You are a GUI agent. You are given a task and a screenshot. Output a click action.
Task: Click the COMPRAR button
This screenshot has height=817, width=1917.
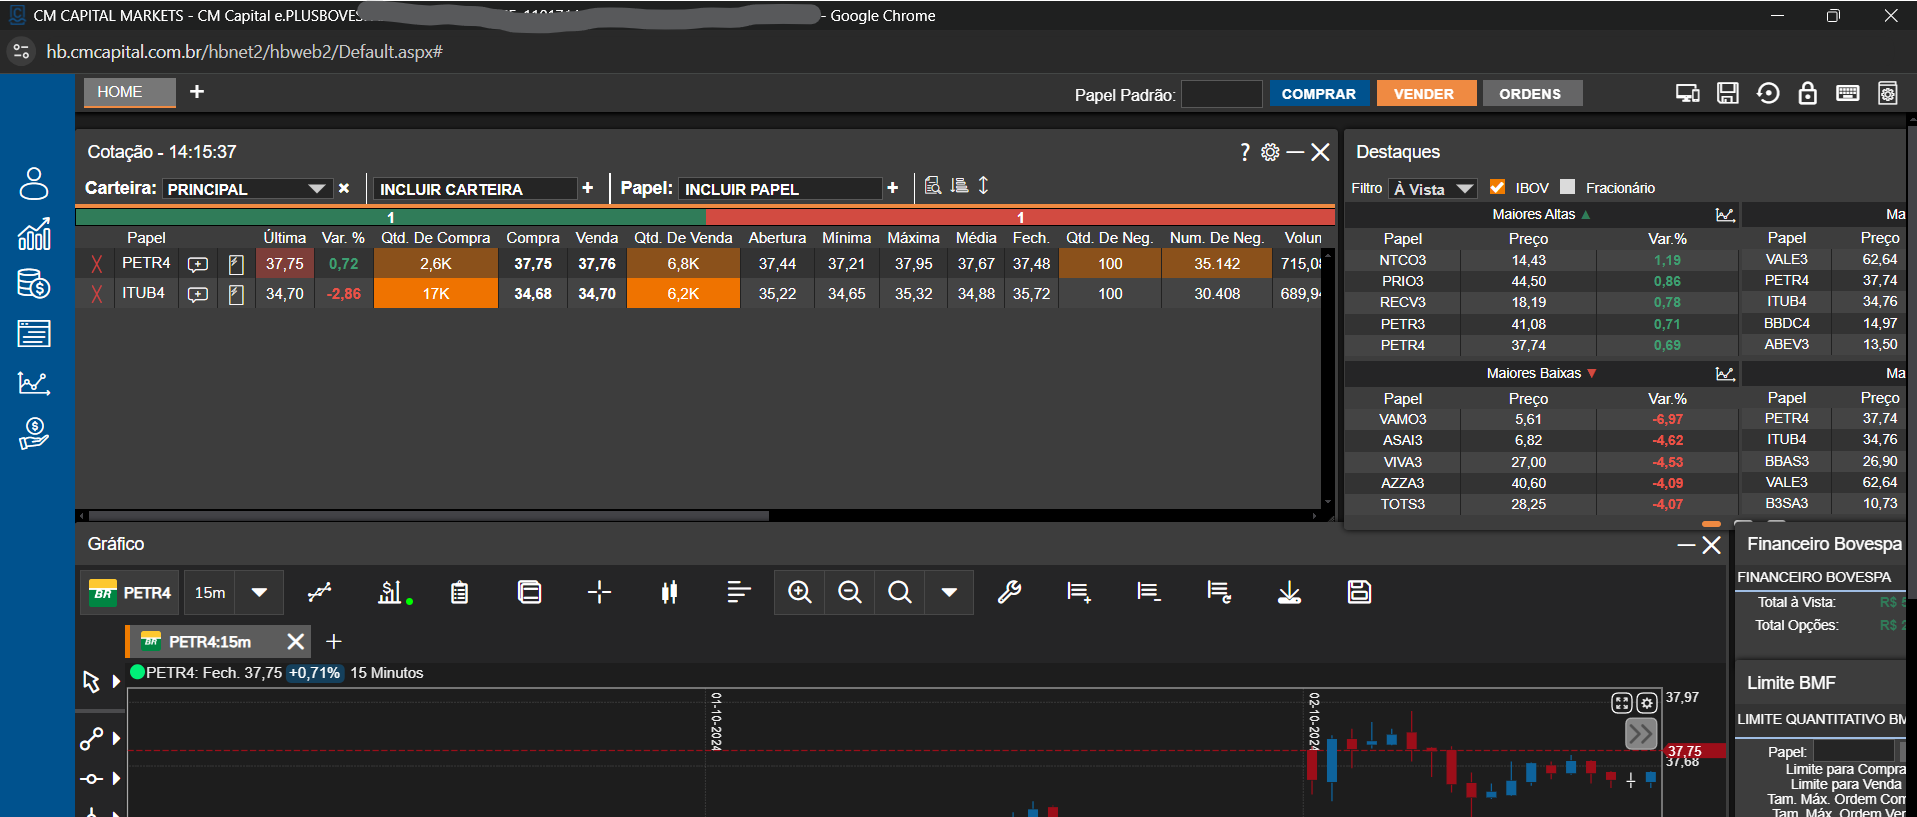pos(1319,93)
